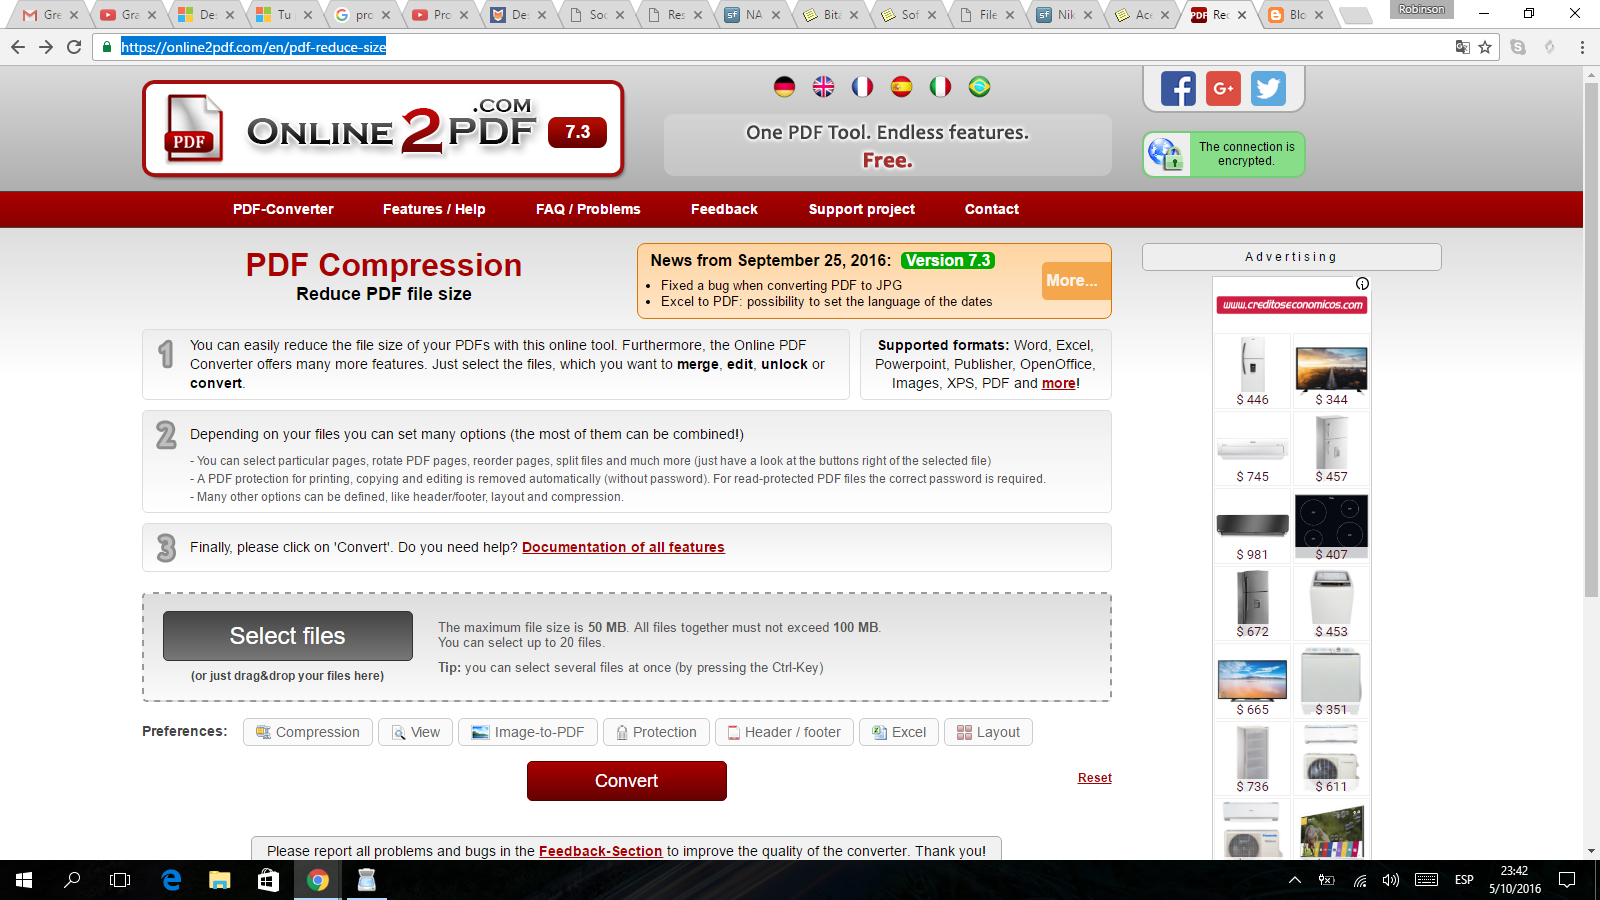Open Excel preferences

[x=899, y=732]
